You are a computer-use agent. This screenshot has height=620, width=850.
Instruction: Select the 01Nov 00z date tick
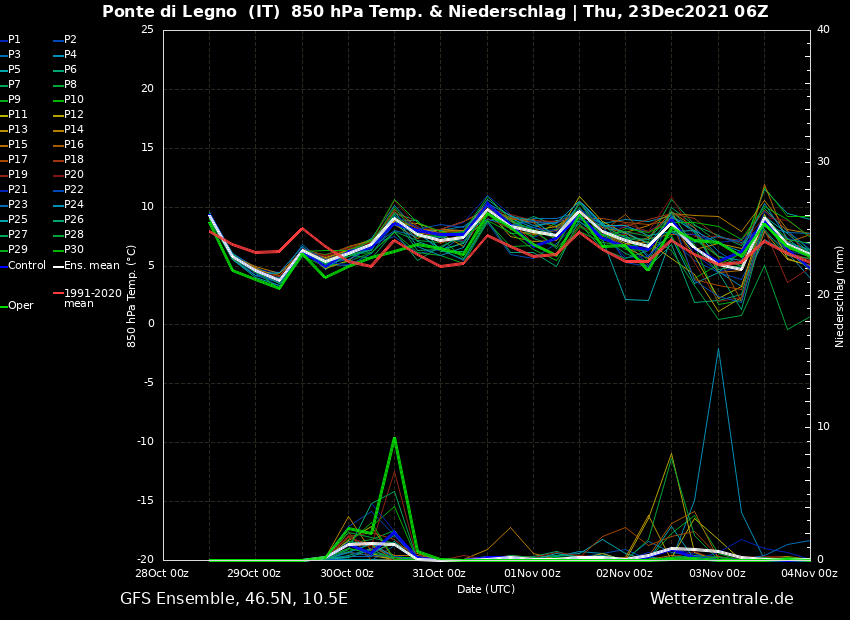[x=532, y=573]
